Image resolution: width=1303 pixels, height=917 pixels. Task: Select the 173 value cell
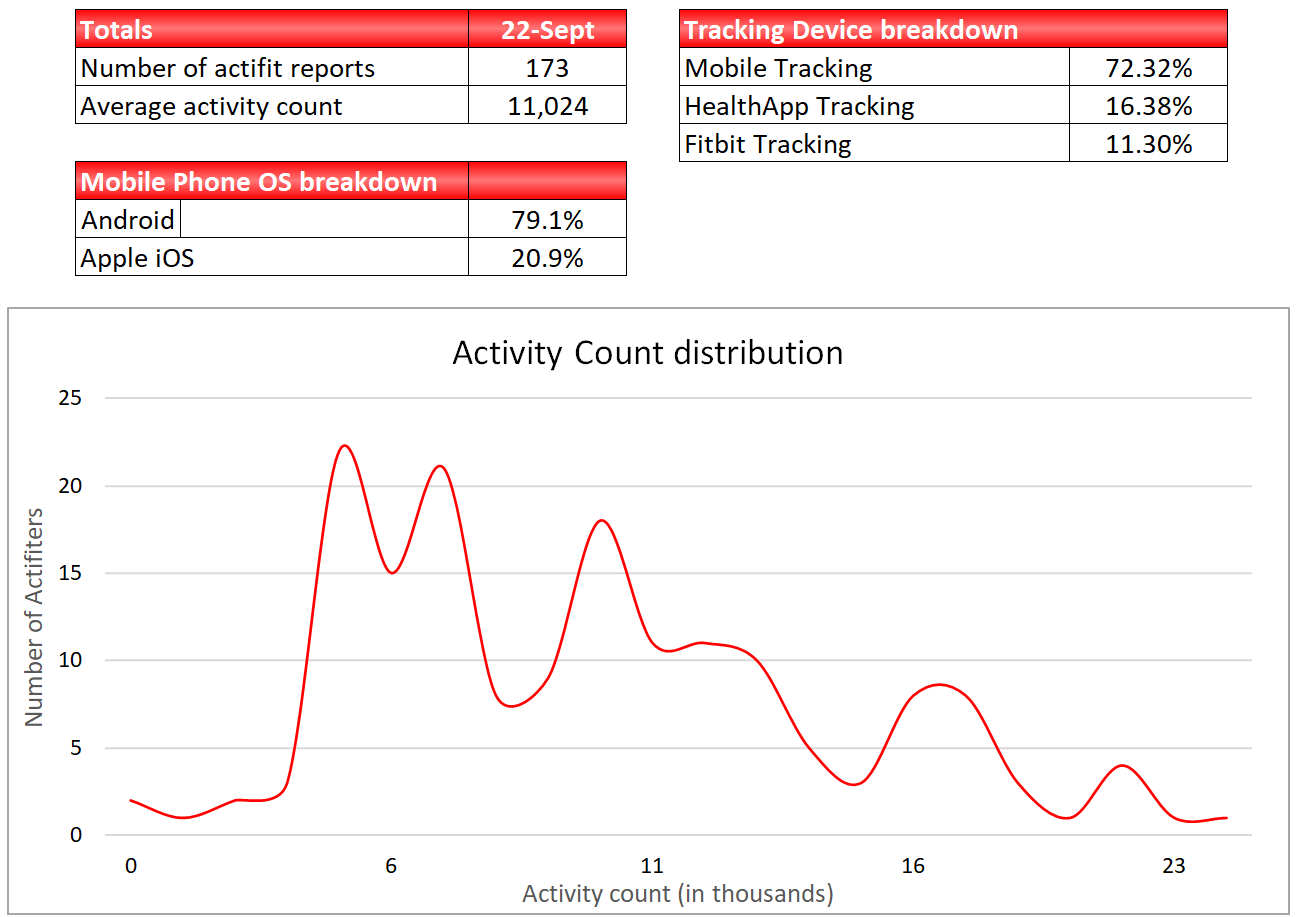pyautogui.click(x=548, y=67)
